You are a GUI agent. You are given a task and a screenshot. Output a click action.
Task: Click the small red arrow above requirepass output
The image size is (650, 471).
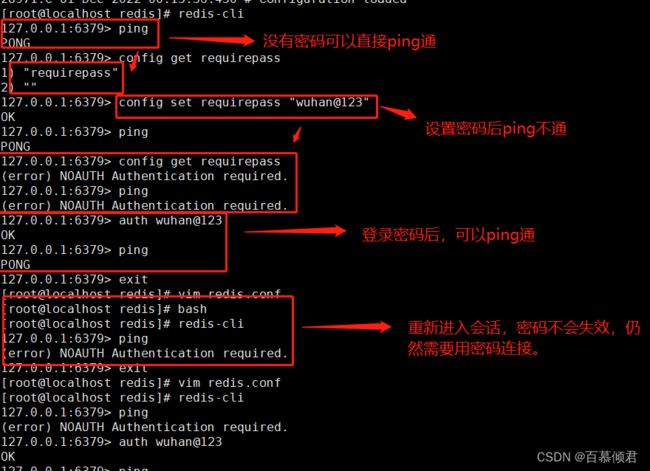(x=133, y=62)
